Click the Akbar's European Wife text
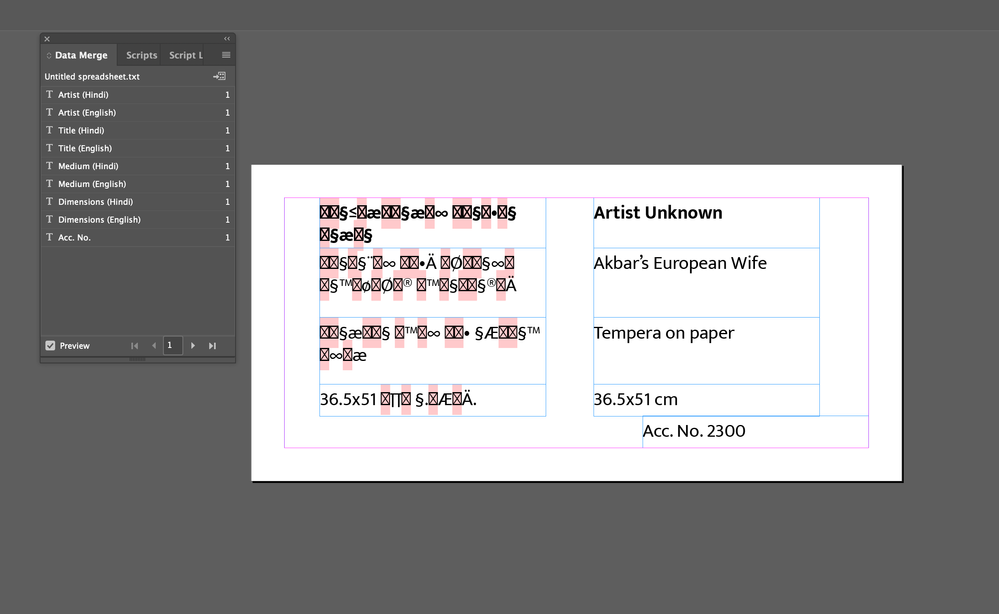Screen dimensions: 999x614 (x=680, y=263)
